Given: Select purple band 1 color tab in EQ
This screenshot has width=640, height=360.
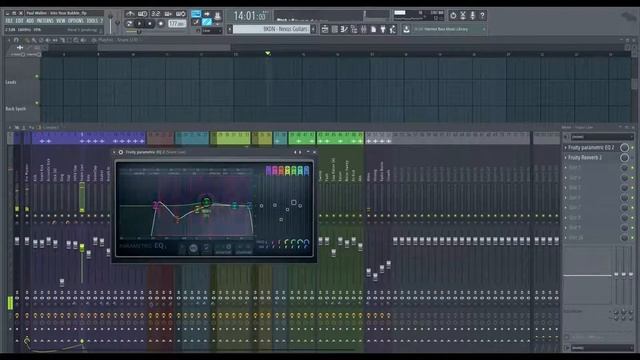Looking at the screenshot, I should click(268, 170).
